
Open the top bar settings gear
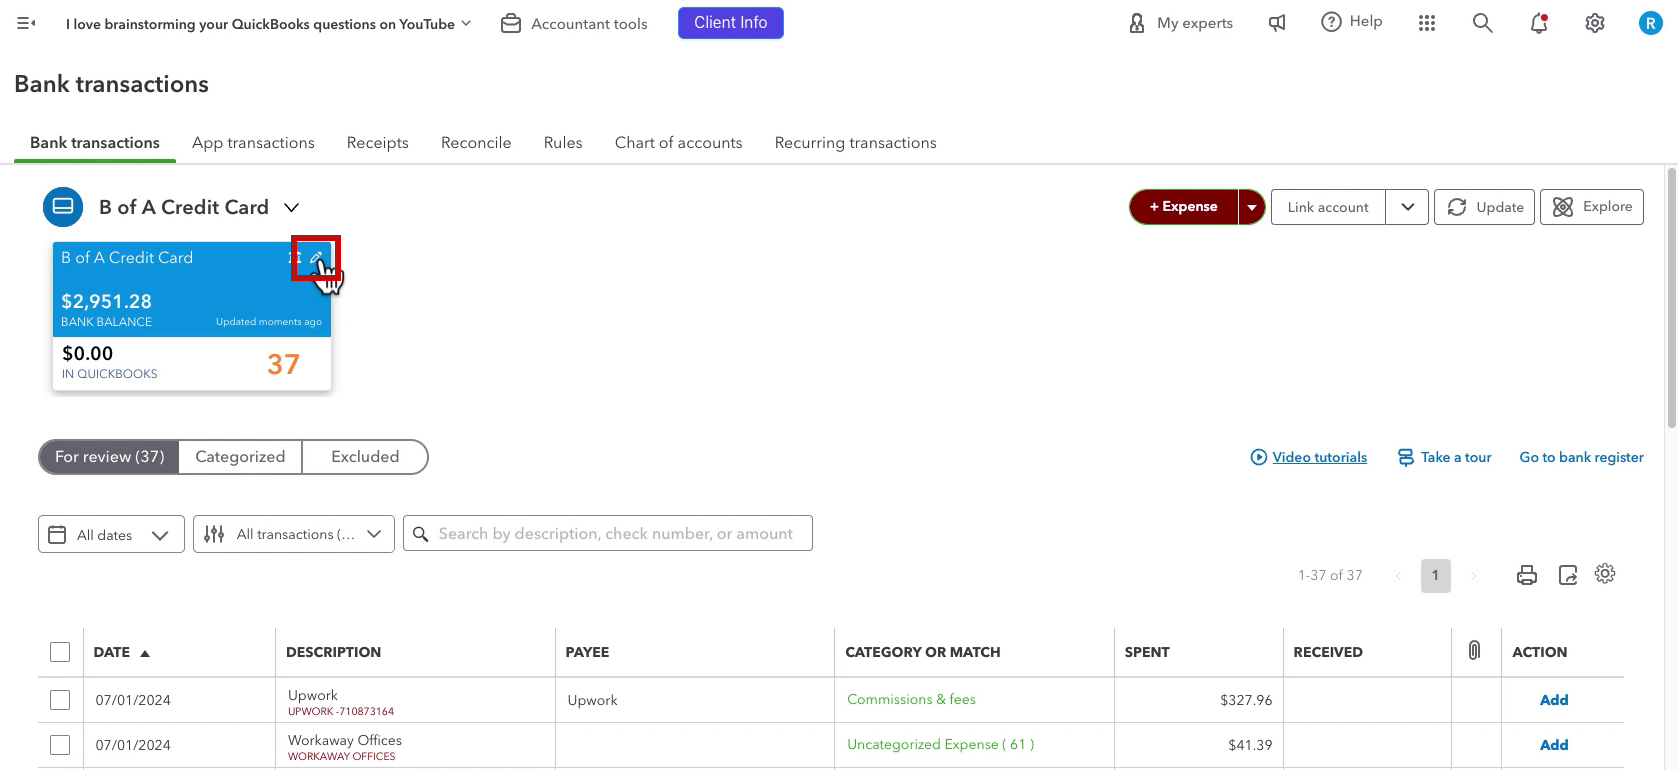tap(1594, 23)
